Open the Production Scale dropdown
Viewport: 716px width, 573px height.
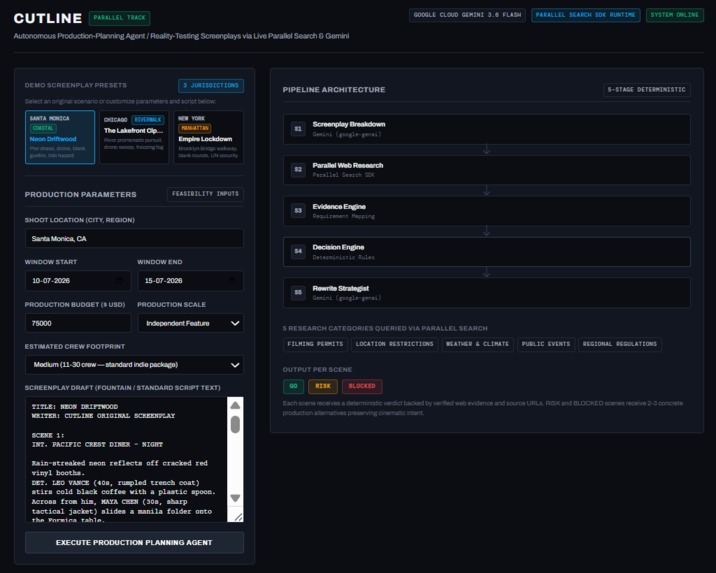click(x=190, y=323)
